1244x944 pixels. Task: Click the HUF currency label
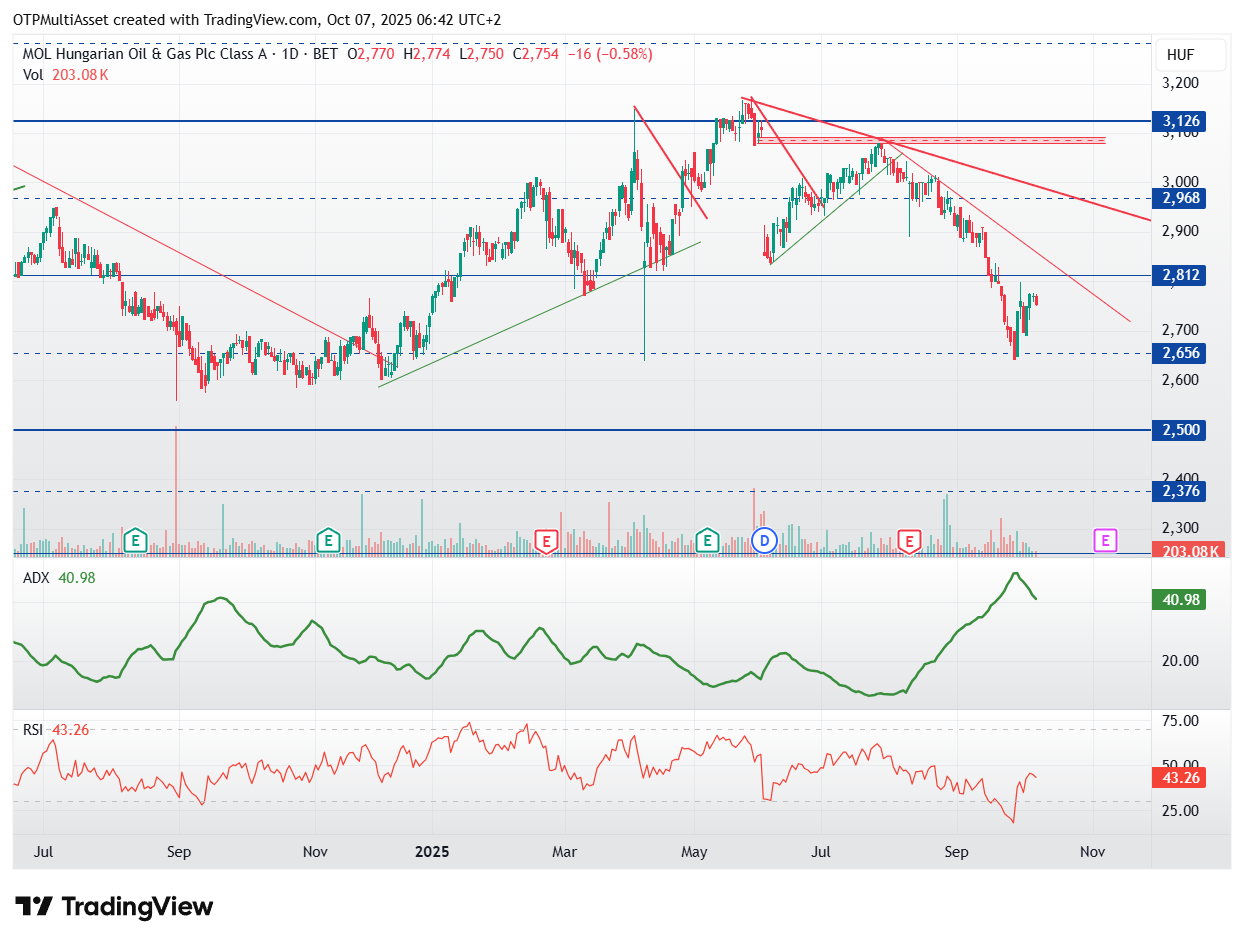[1180, 56]
